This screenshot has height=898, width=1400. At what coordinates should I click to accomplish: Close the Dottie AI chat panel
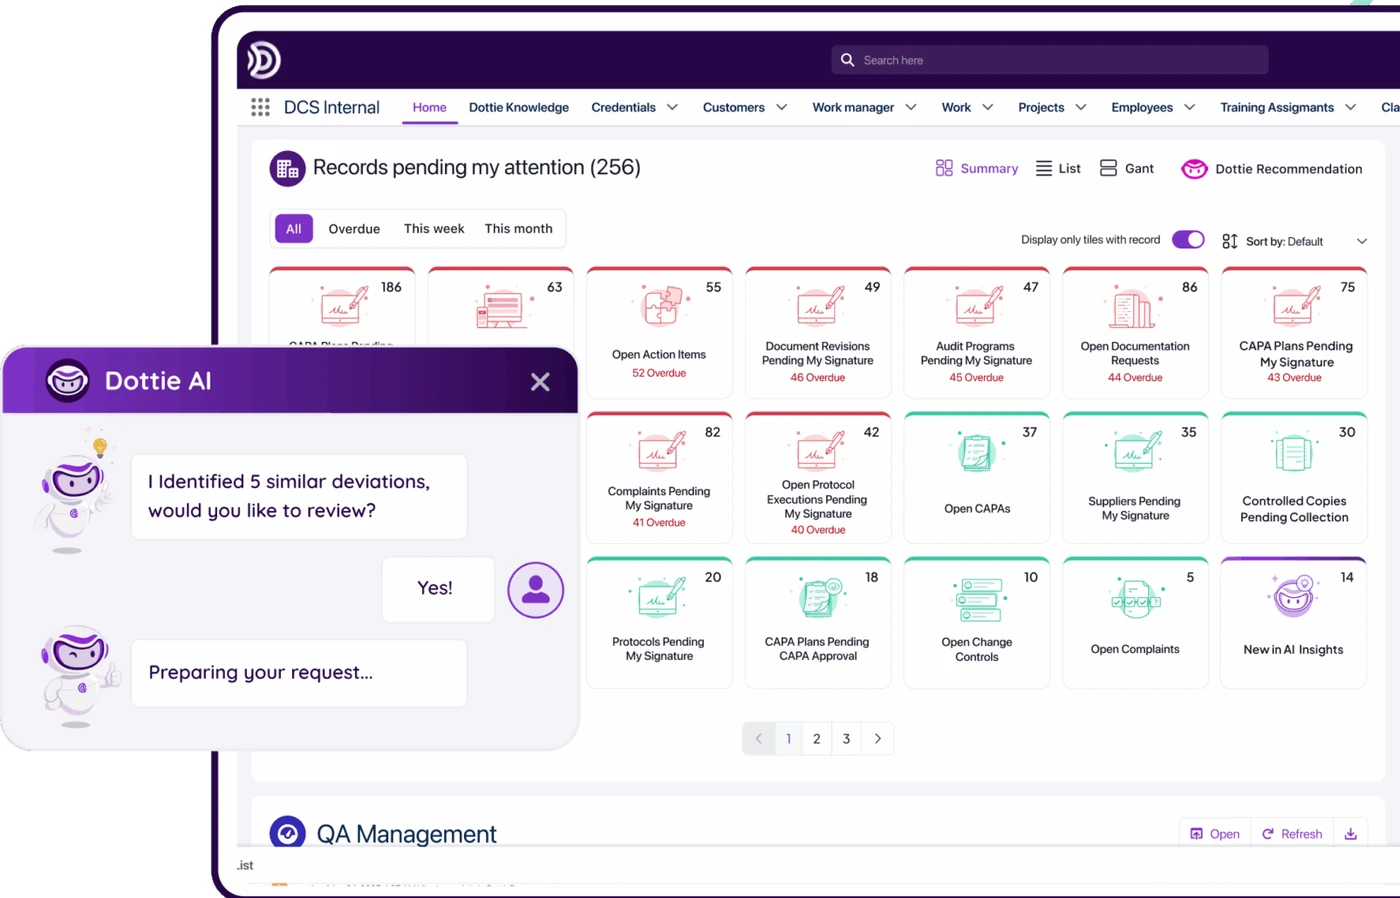point(540,381)
